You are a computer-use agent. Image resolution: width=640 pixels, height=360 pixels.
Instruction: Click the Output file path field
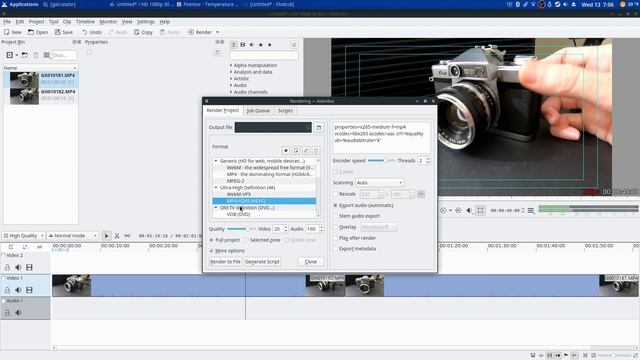tap(273, 127)
